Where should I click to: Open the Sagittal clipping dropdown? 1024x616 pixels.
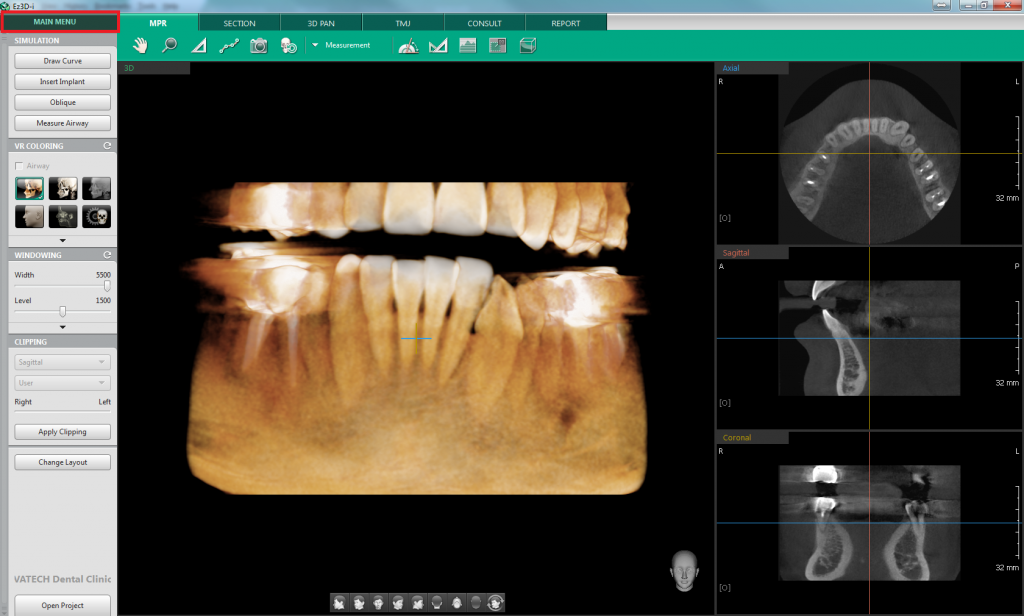(62, 362)
